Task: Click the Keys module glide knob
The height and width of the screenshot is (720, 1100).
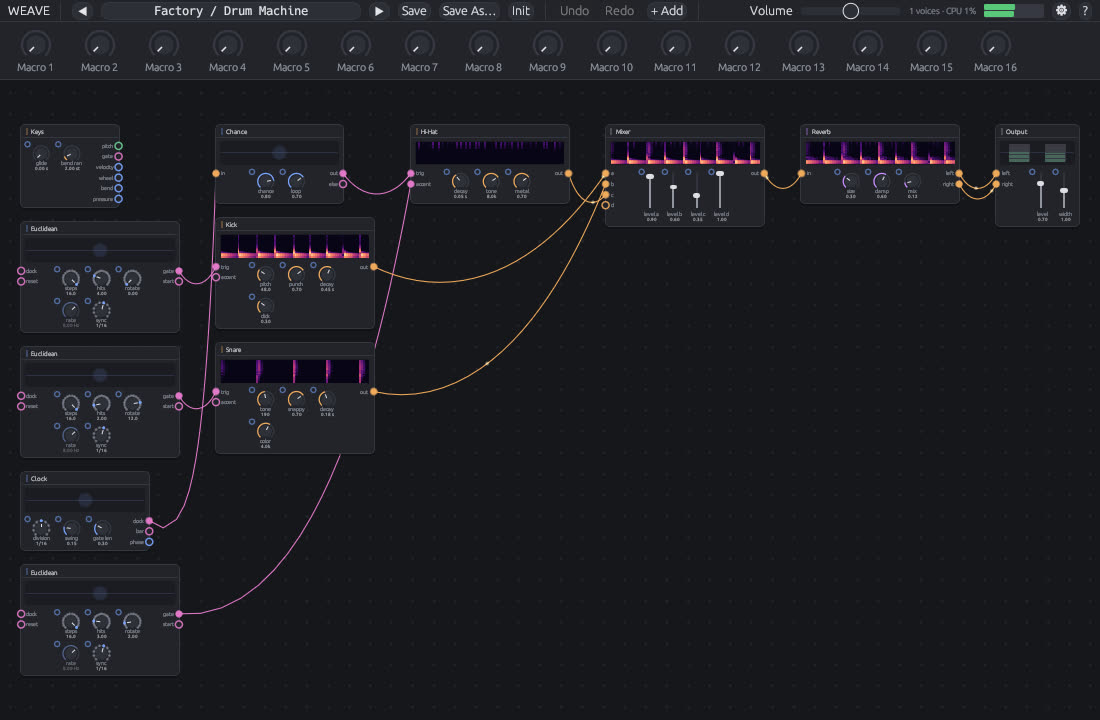Action: tap(41, 154)
